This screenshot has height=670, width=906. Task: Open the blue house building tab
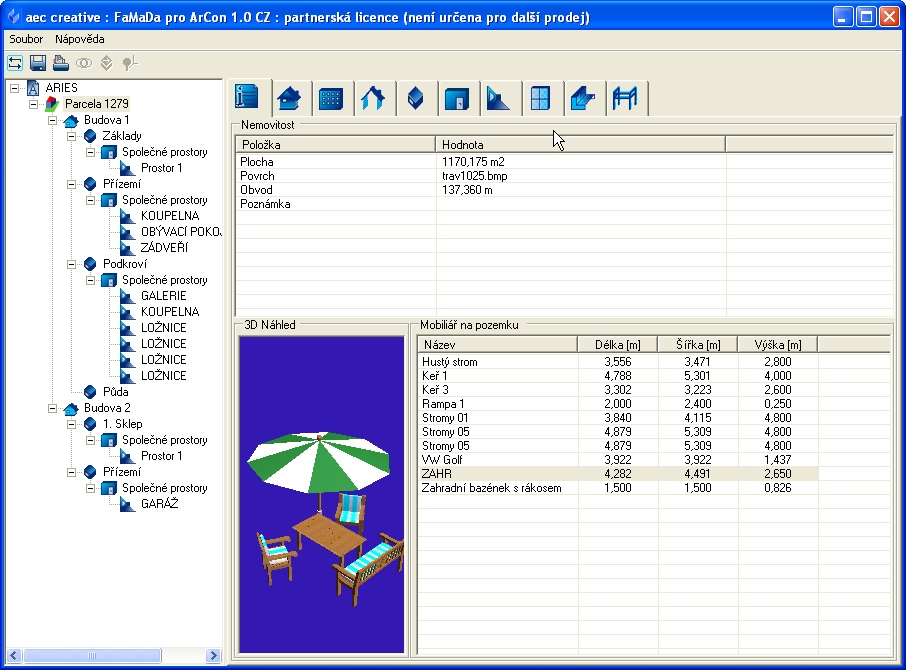tap(289, 98)
